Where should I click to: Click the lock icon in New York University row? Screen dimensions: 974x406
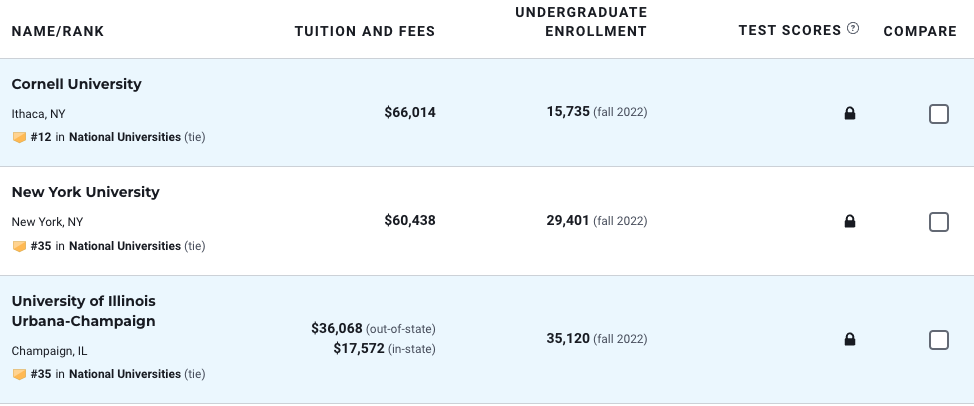point(850,221)
